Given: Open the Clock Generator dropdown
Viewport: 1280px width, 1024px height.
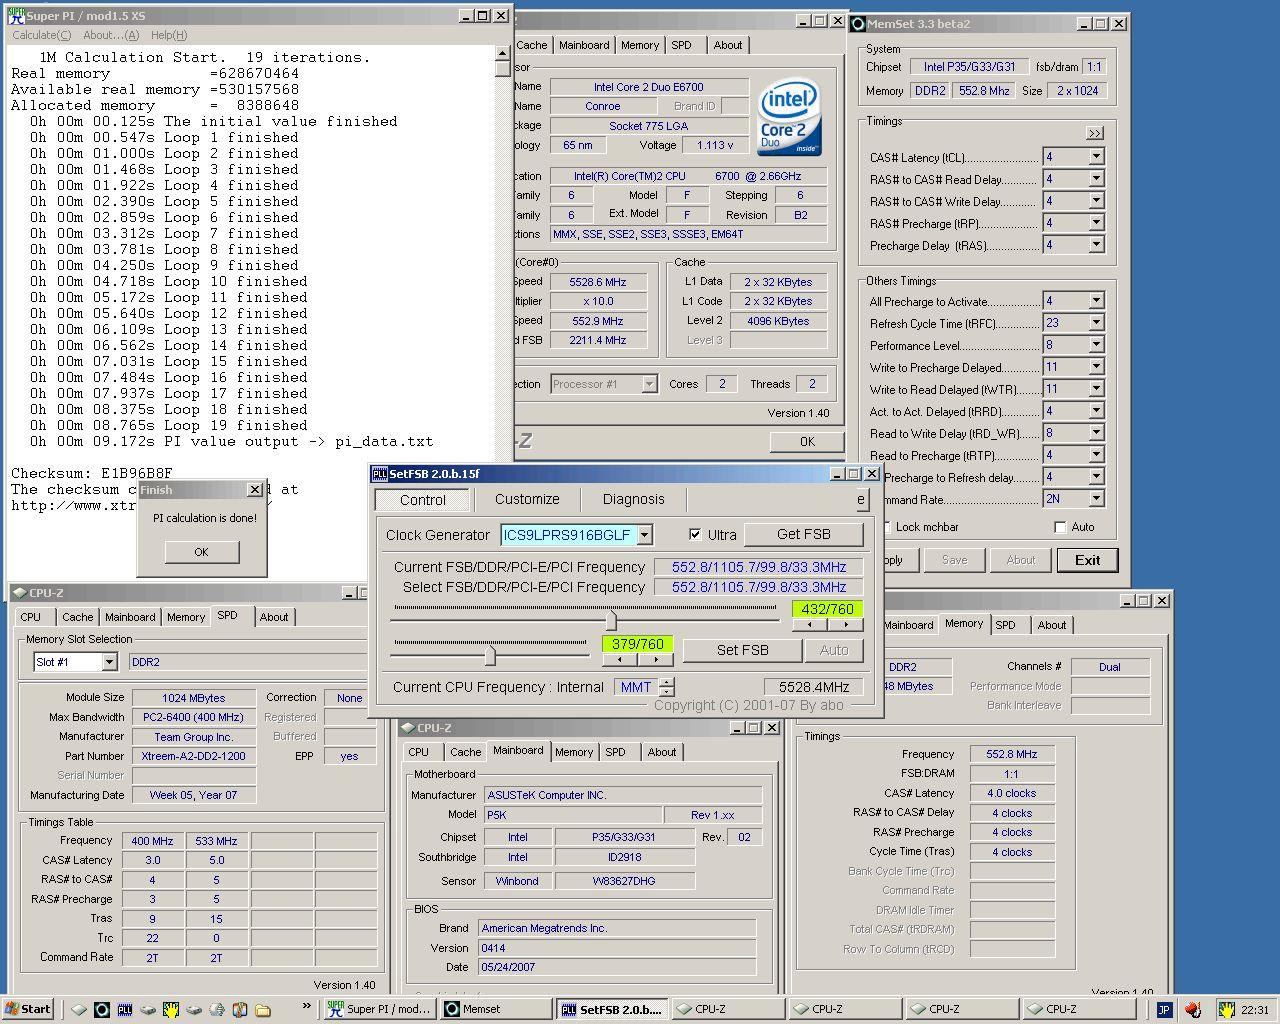Looking at the screenshot, I should 644,535.
